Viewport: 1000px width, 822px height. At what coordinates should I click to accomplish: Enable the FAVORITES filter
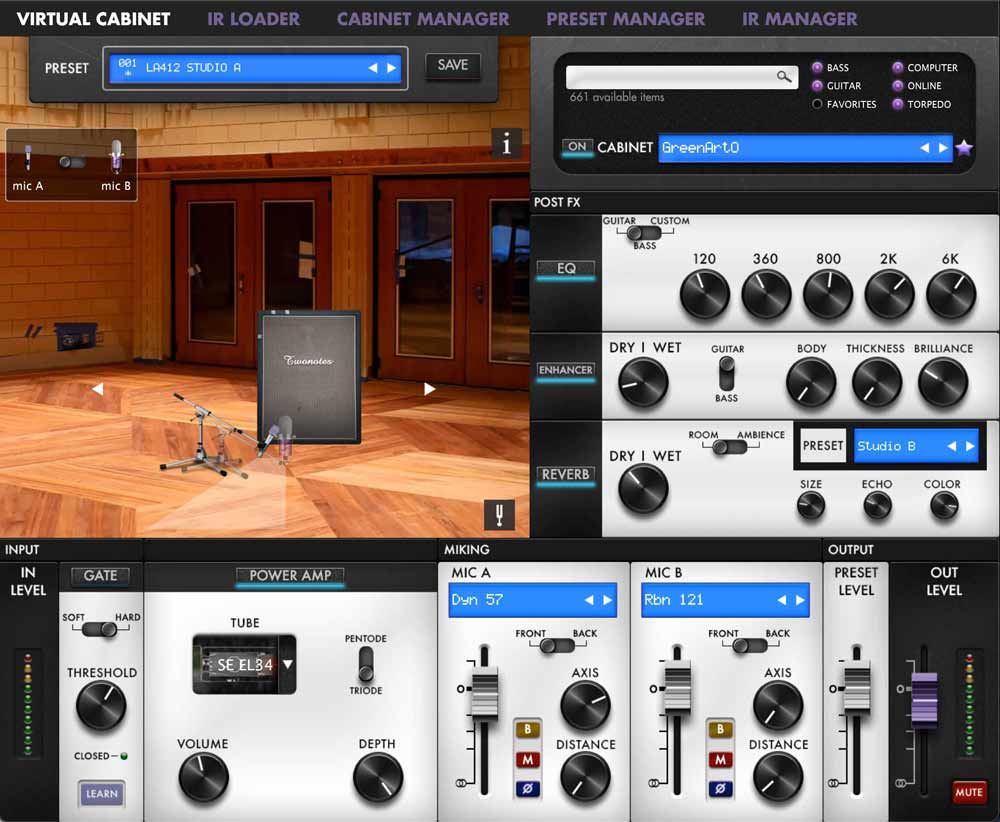(817, 104)
